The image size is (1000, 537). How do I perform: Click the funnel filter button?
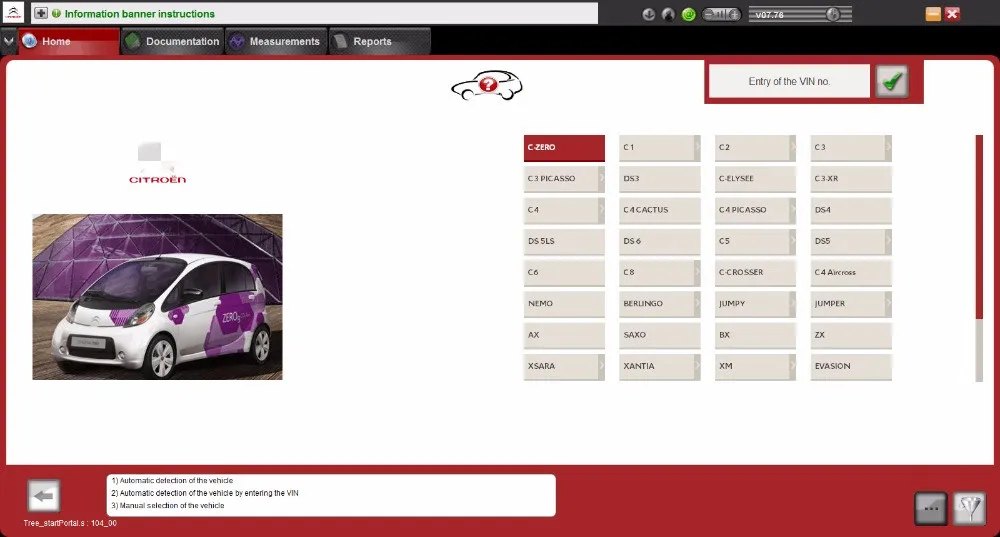pyautogui.click(x=969, y=508)
